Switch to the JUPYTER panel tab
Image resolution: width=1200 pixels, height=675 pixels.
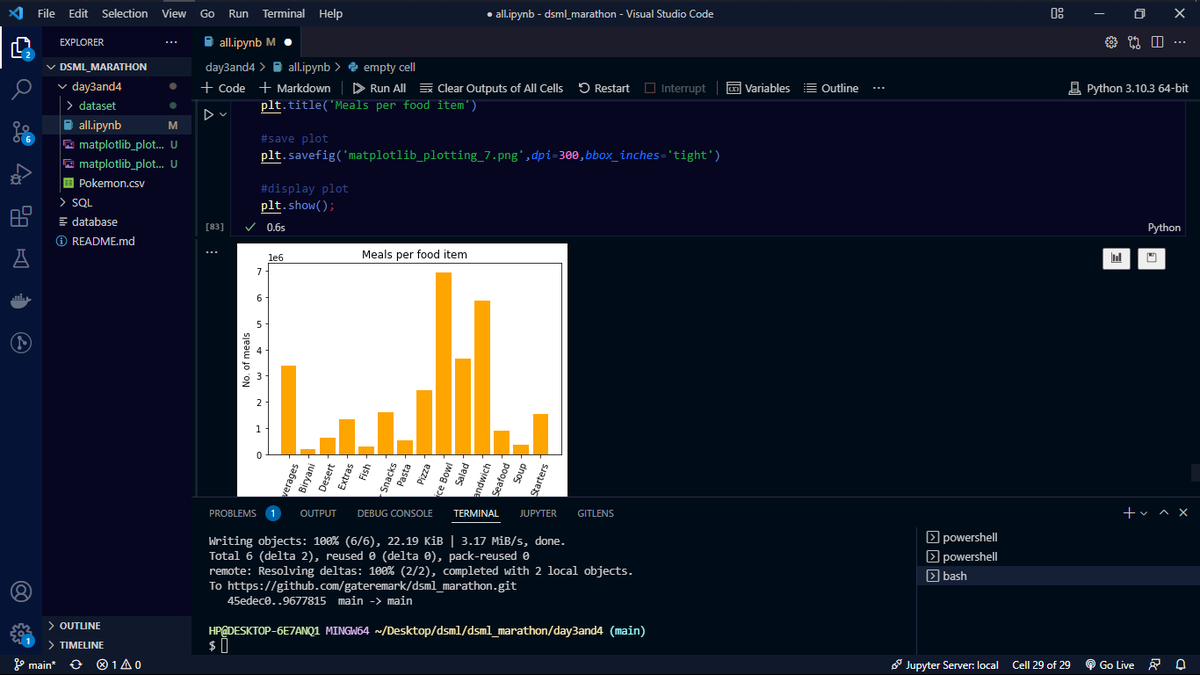tap(538, 513)
